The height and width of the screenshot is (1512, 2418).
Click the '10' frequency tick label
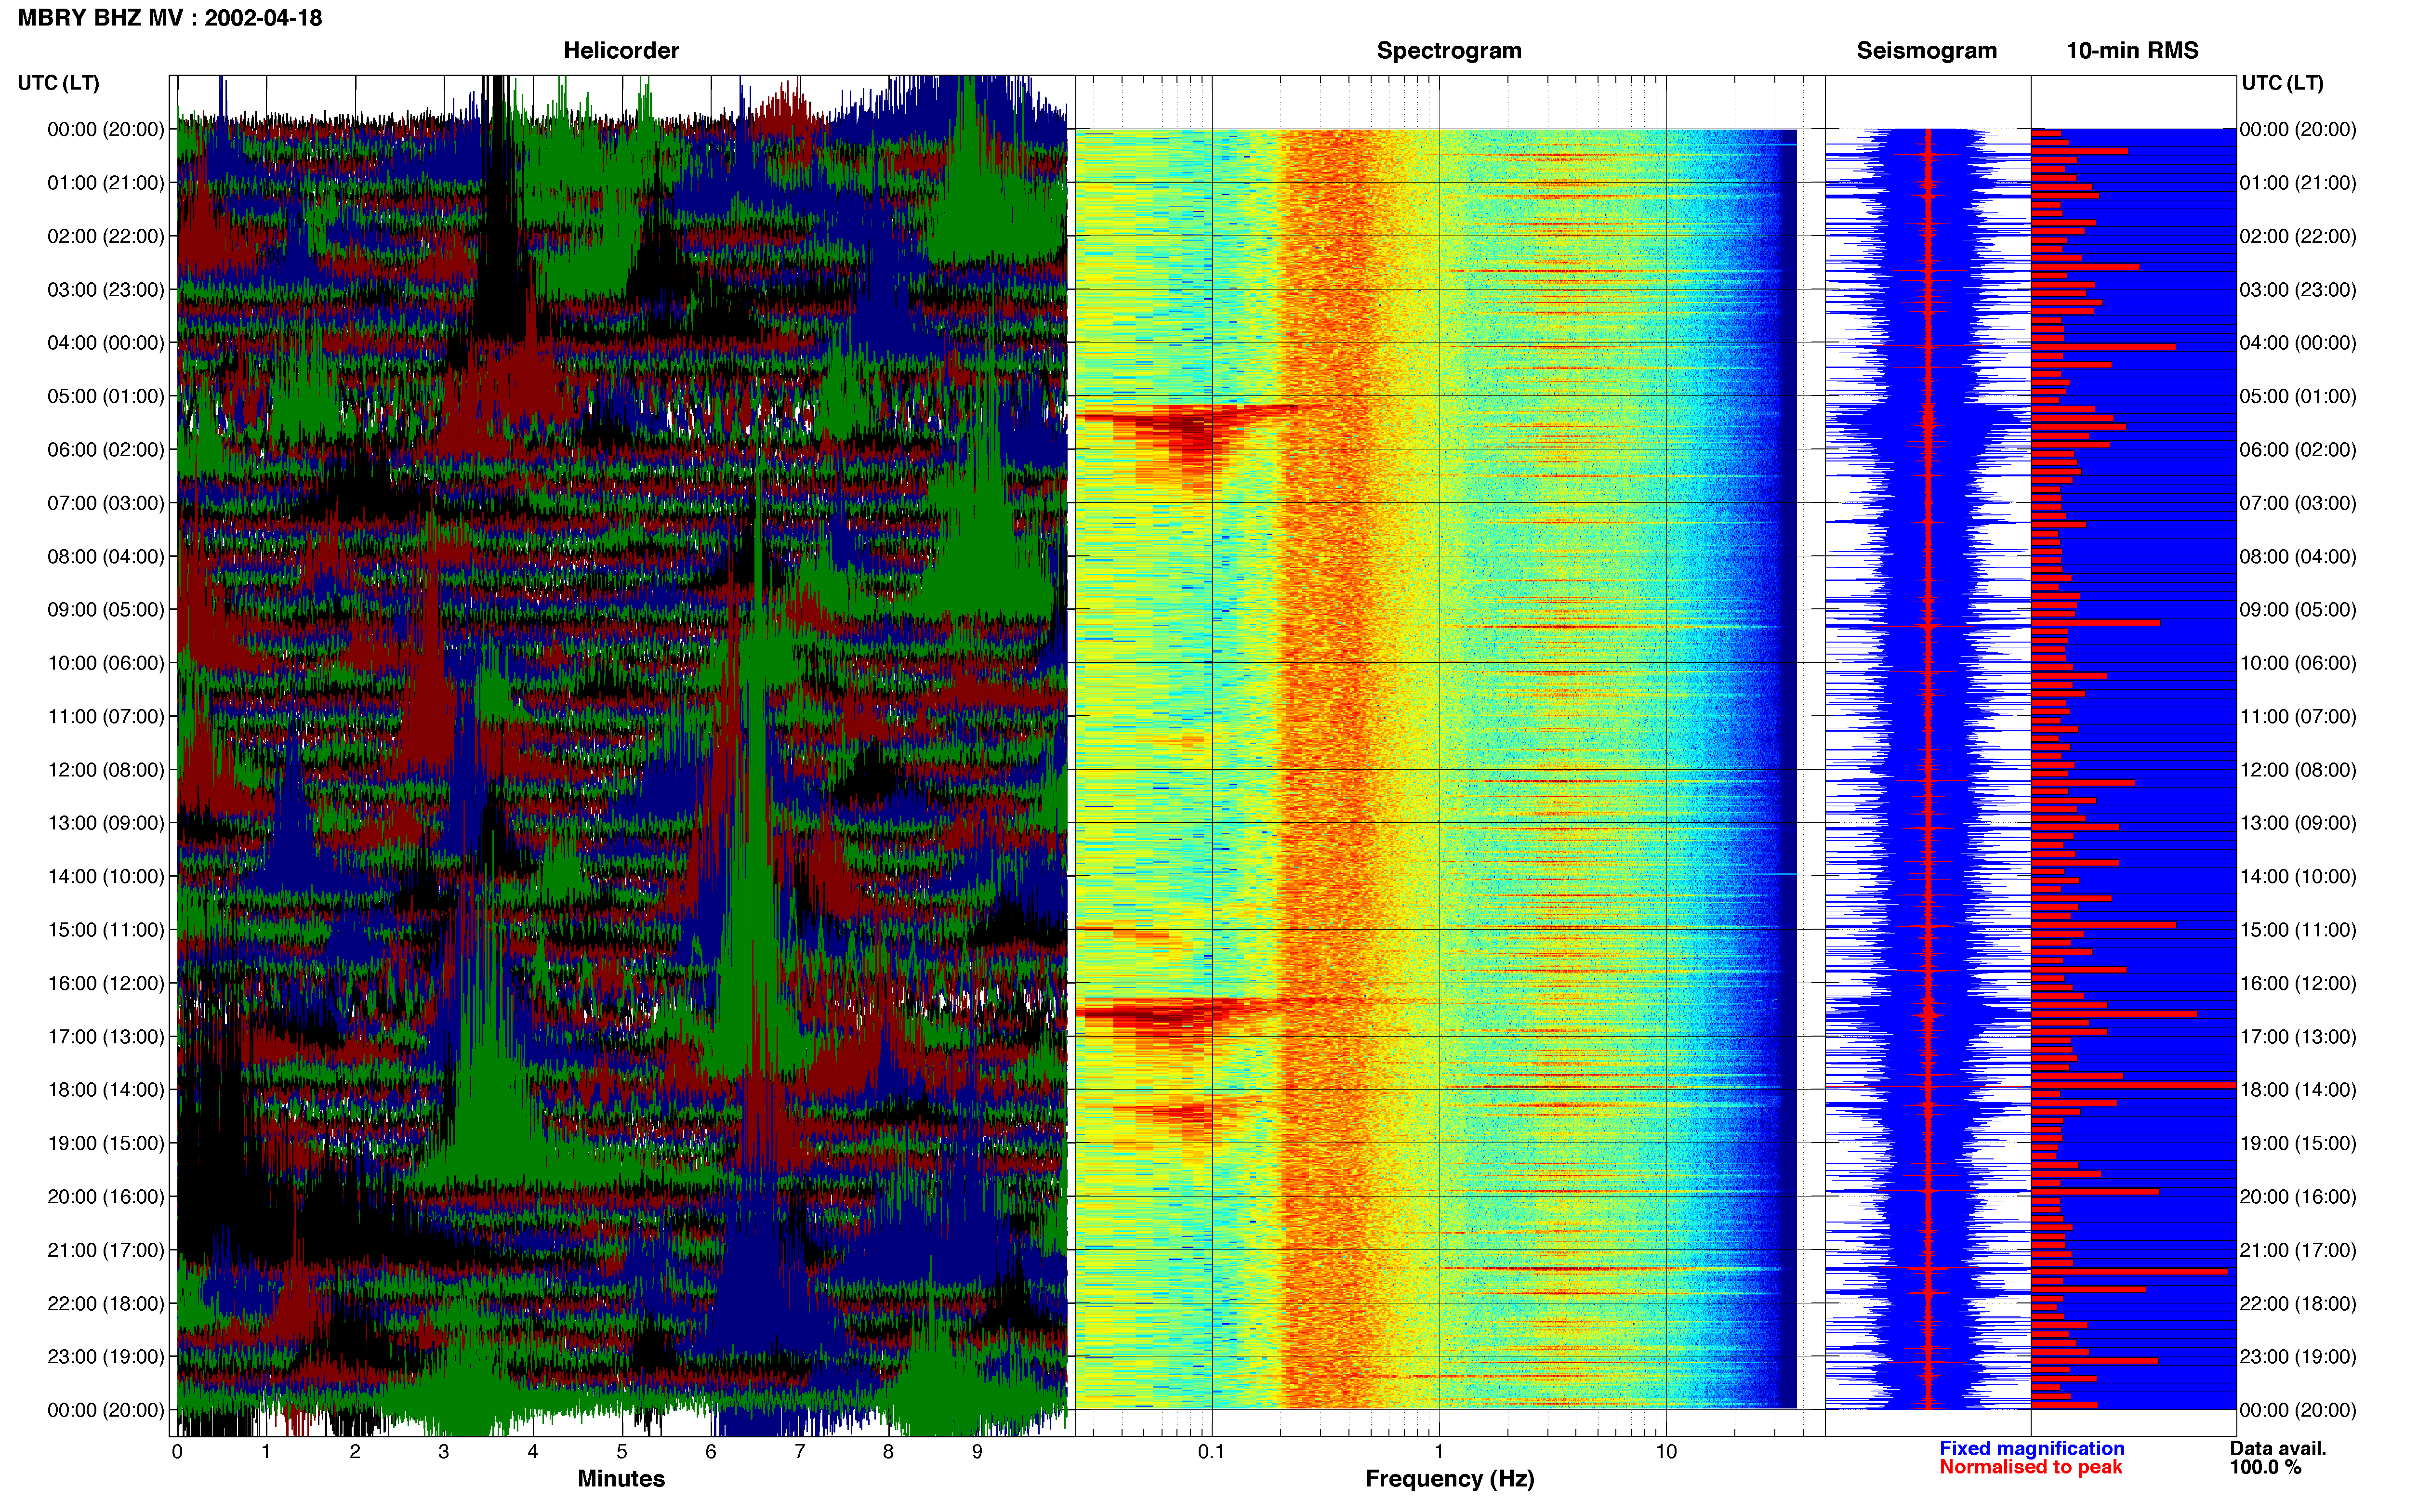pos(1666,1451)
